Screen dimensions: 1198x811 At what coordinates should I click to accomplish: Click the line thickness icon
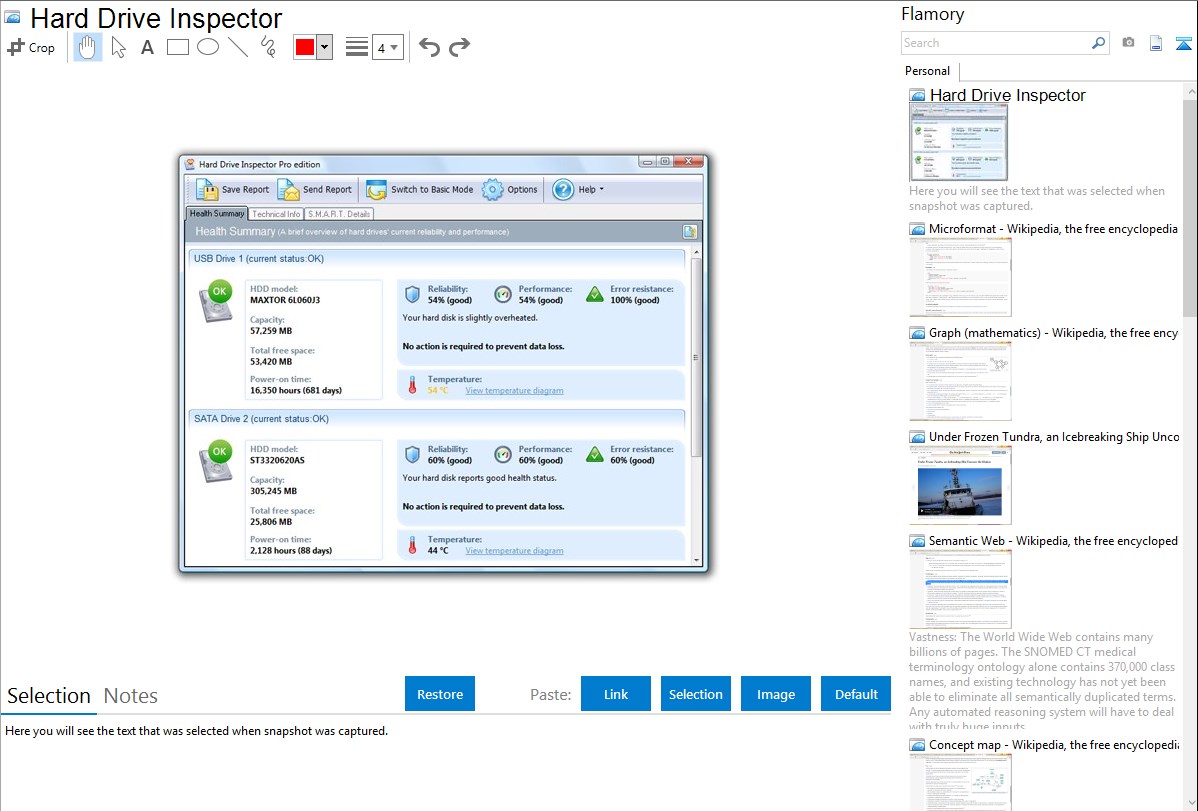tap(357, 47)
